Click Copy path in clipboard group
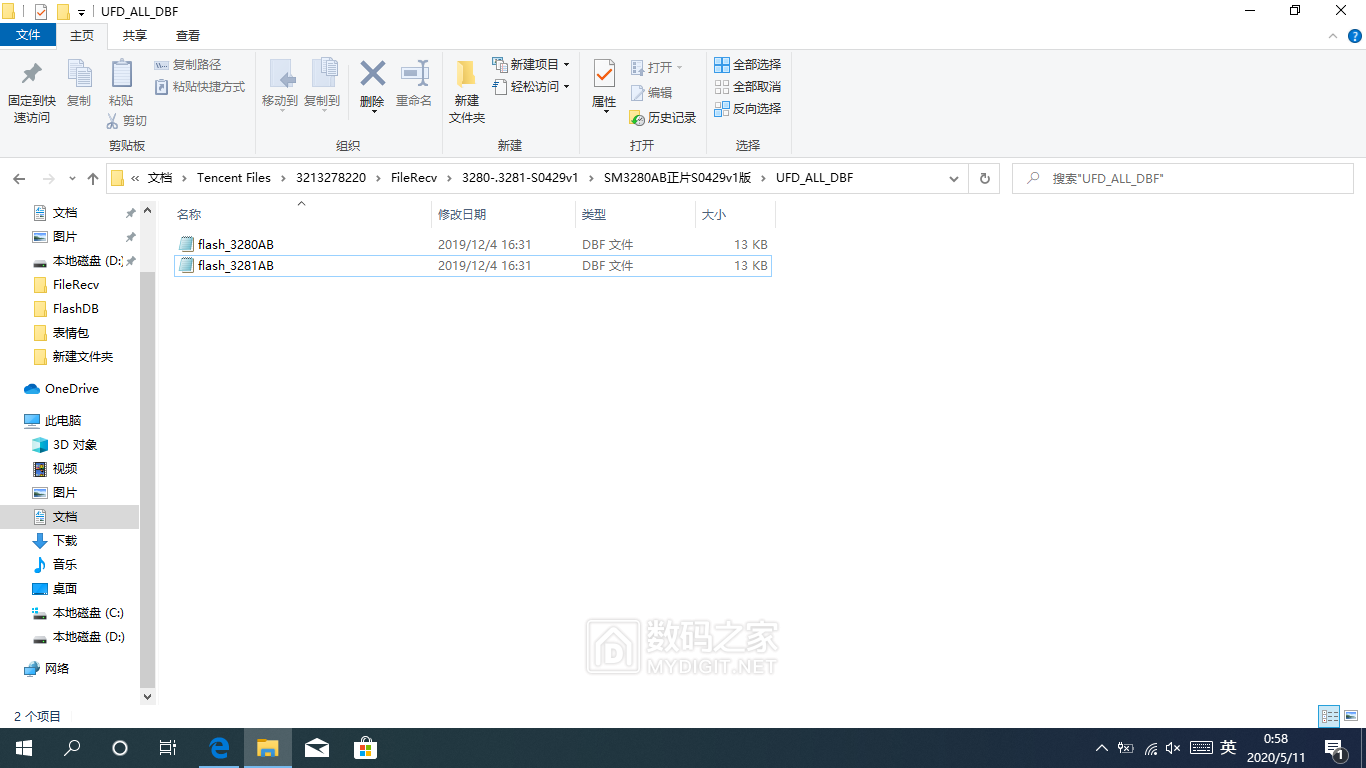The height and width of the screenshot is (768, 1366). [188, 65]
